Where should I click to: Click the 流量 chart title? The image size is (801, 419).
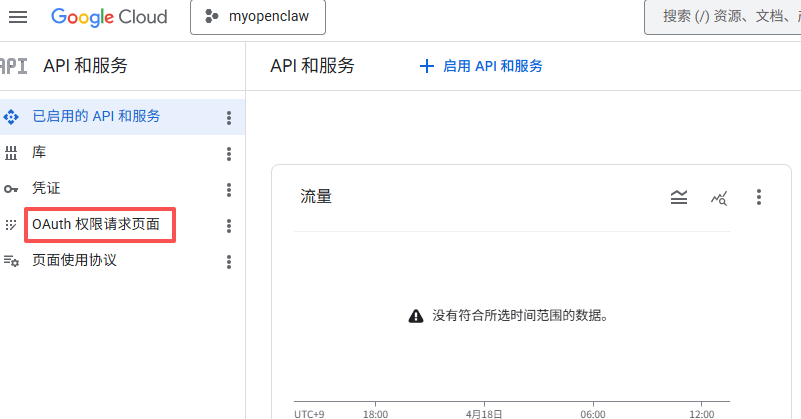(316, 197)
